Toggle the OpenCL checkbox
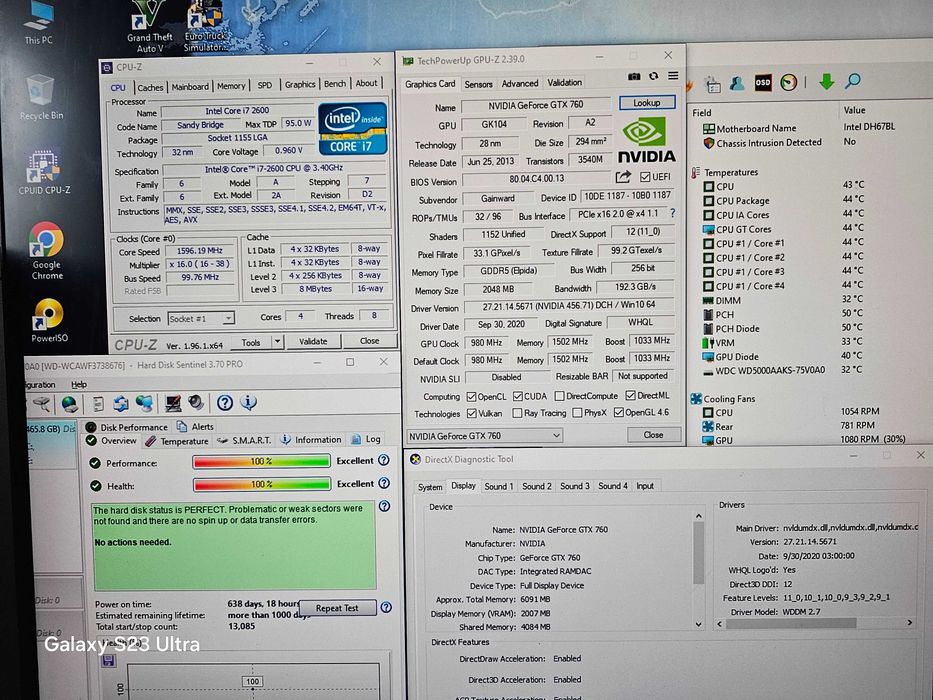 [x=471, y=396]
